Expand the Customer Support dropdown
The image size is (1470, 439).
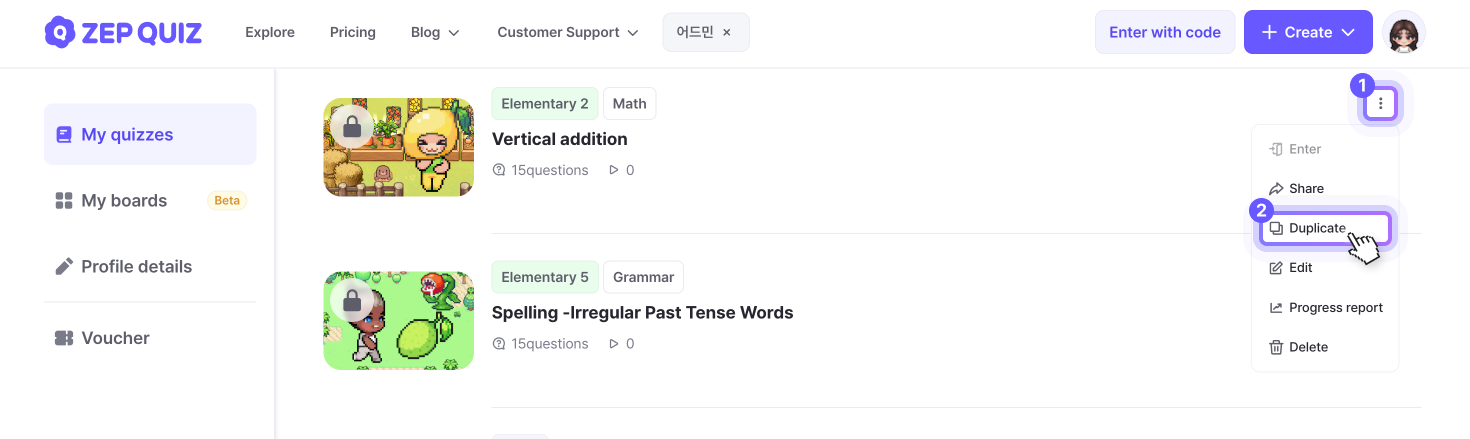tap(567, 32)
